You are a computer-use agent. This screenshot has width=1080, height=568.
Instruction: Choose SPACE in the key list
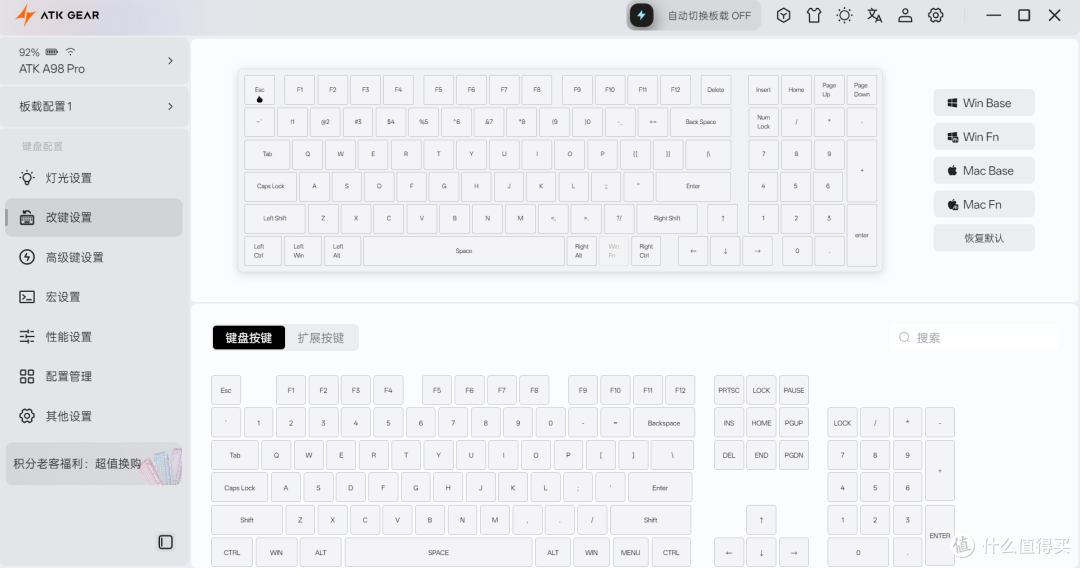(438, 553)
